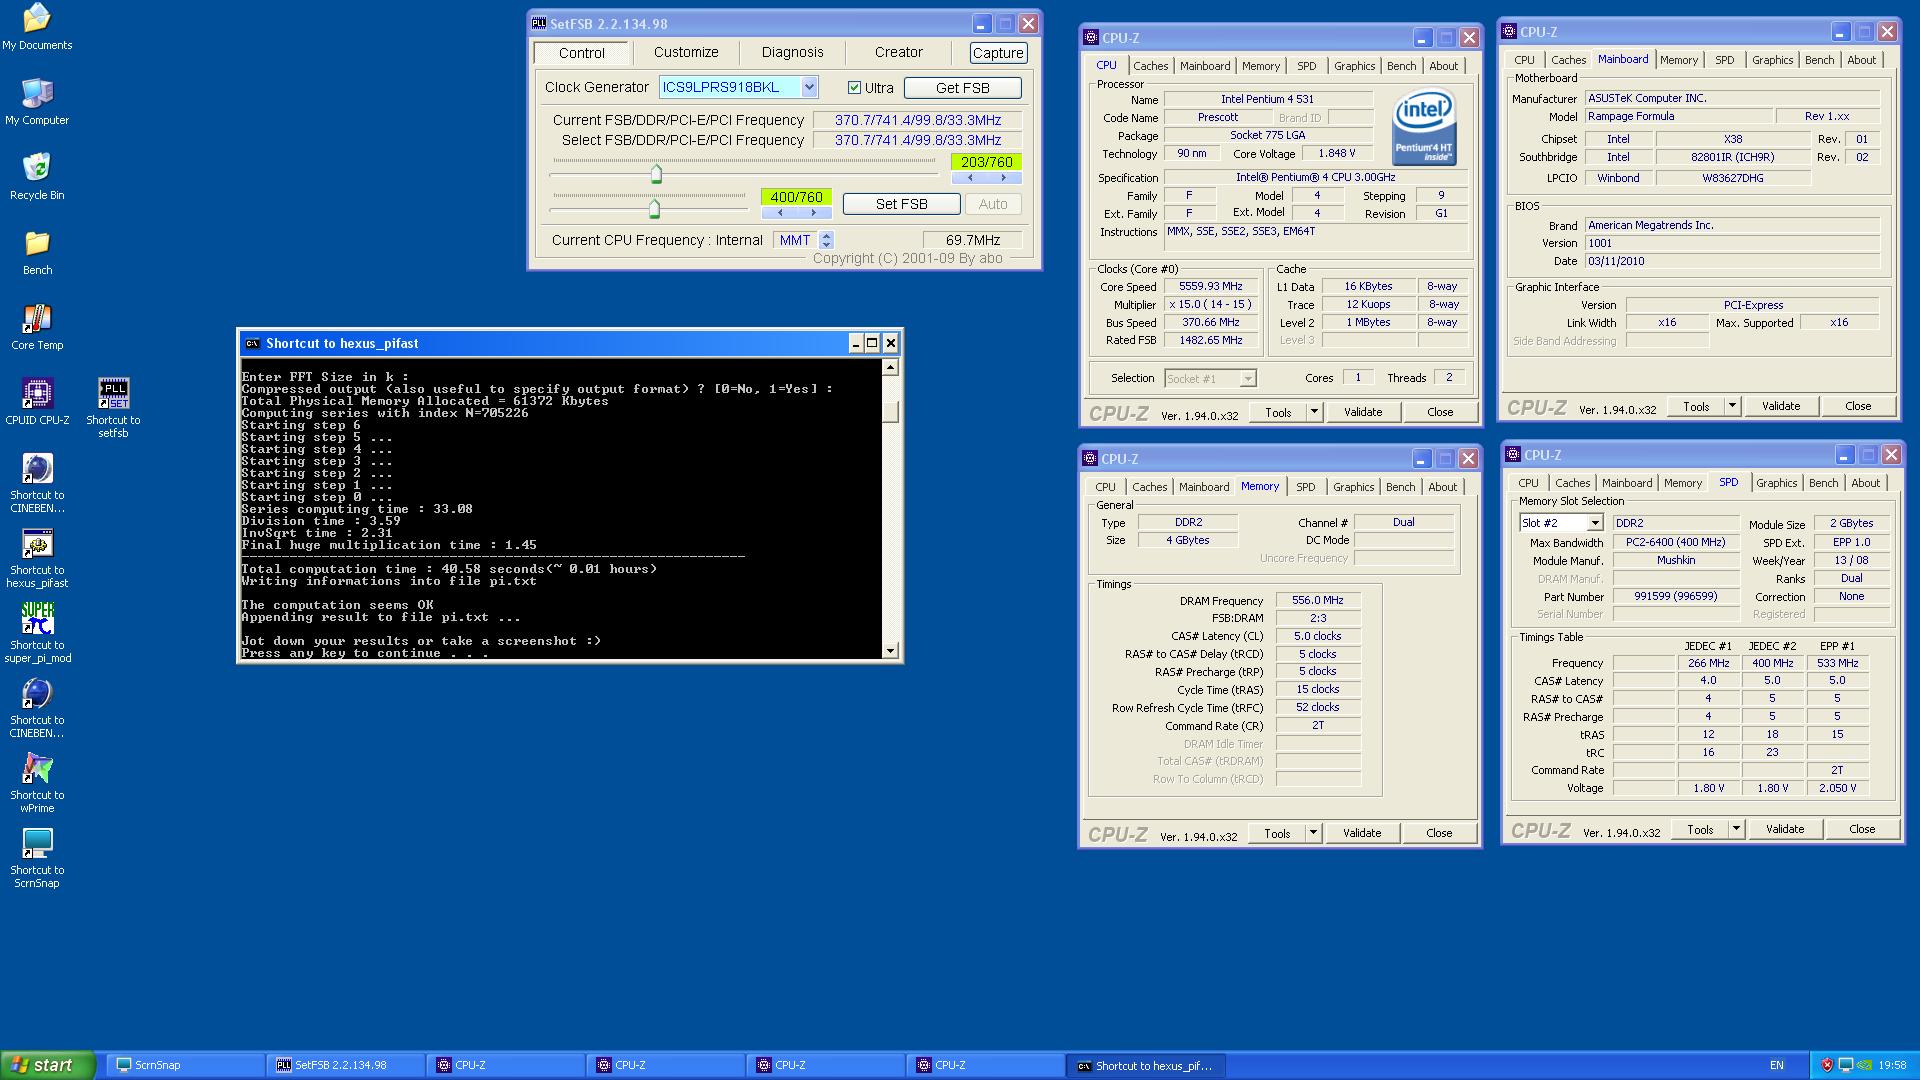Launch Shortcut to wPrime icon
1920x1080 pixels.
coord(37,782)
